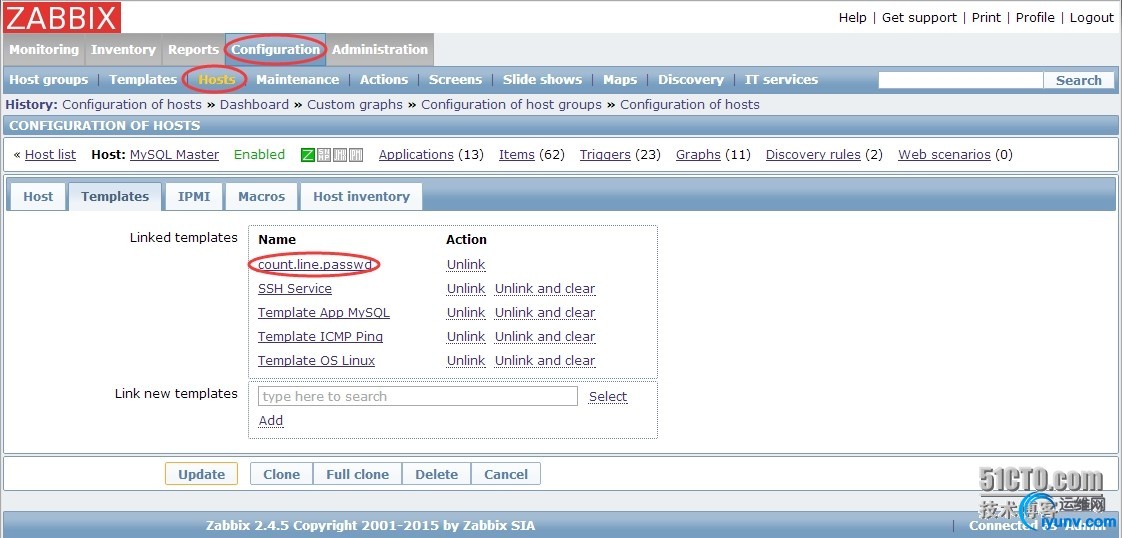1122x538 pixels.
Task: Open the Profile link
Action: click(1035, 18)
